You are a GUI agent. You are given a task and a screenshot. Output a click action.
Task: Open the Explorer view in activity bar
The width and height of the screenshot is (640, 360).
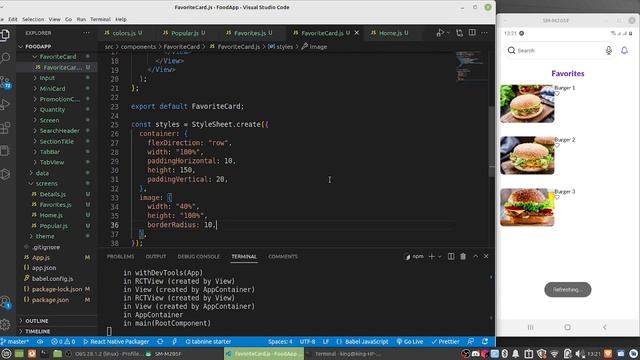5,35
